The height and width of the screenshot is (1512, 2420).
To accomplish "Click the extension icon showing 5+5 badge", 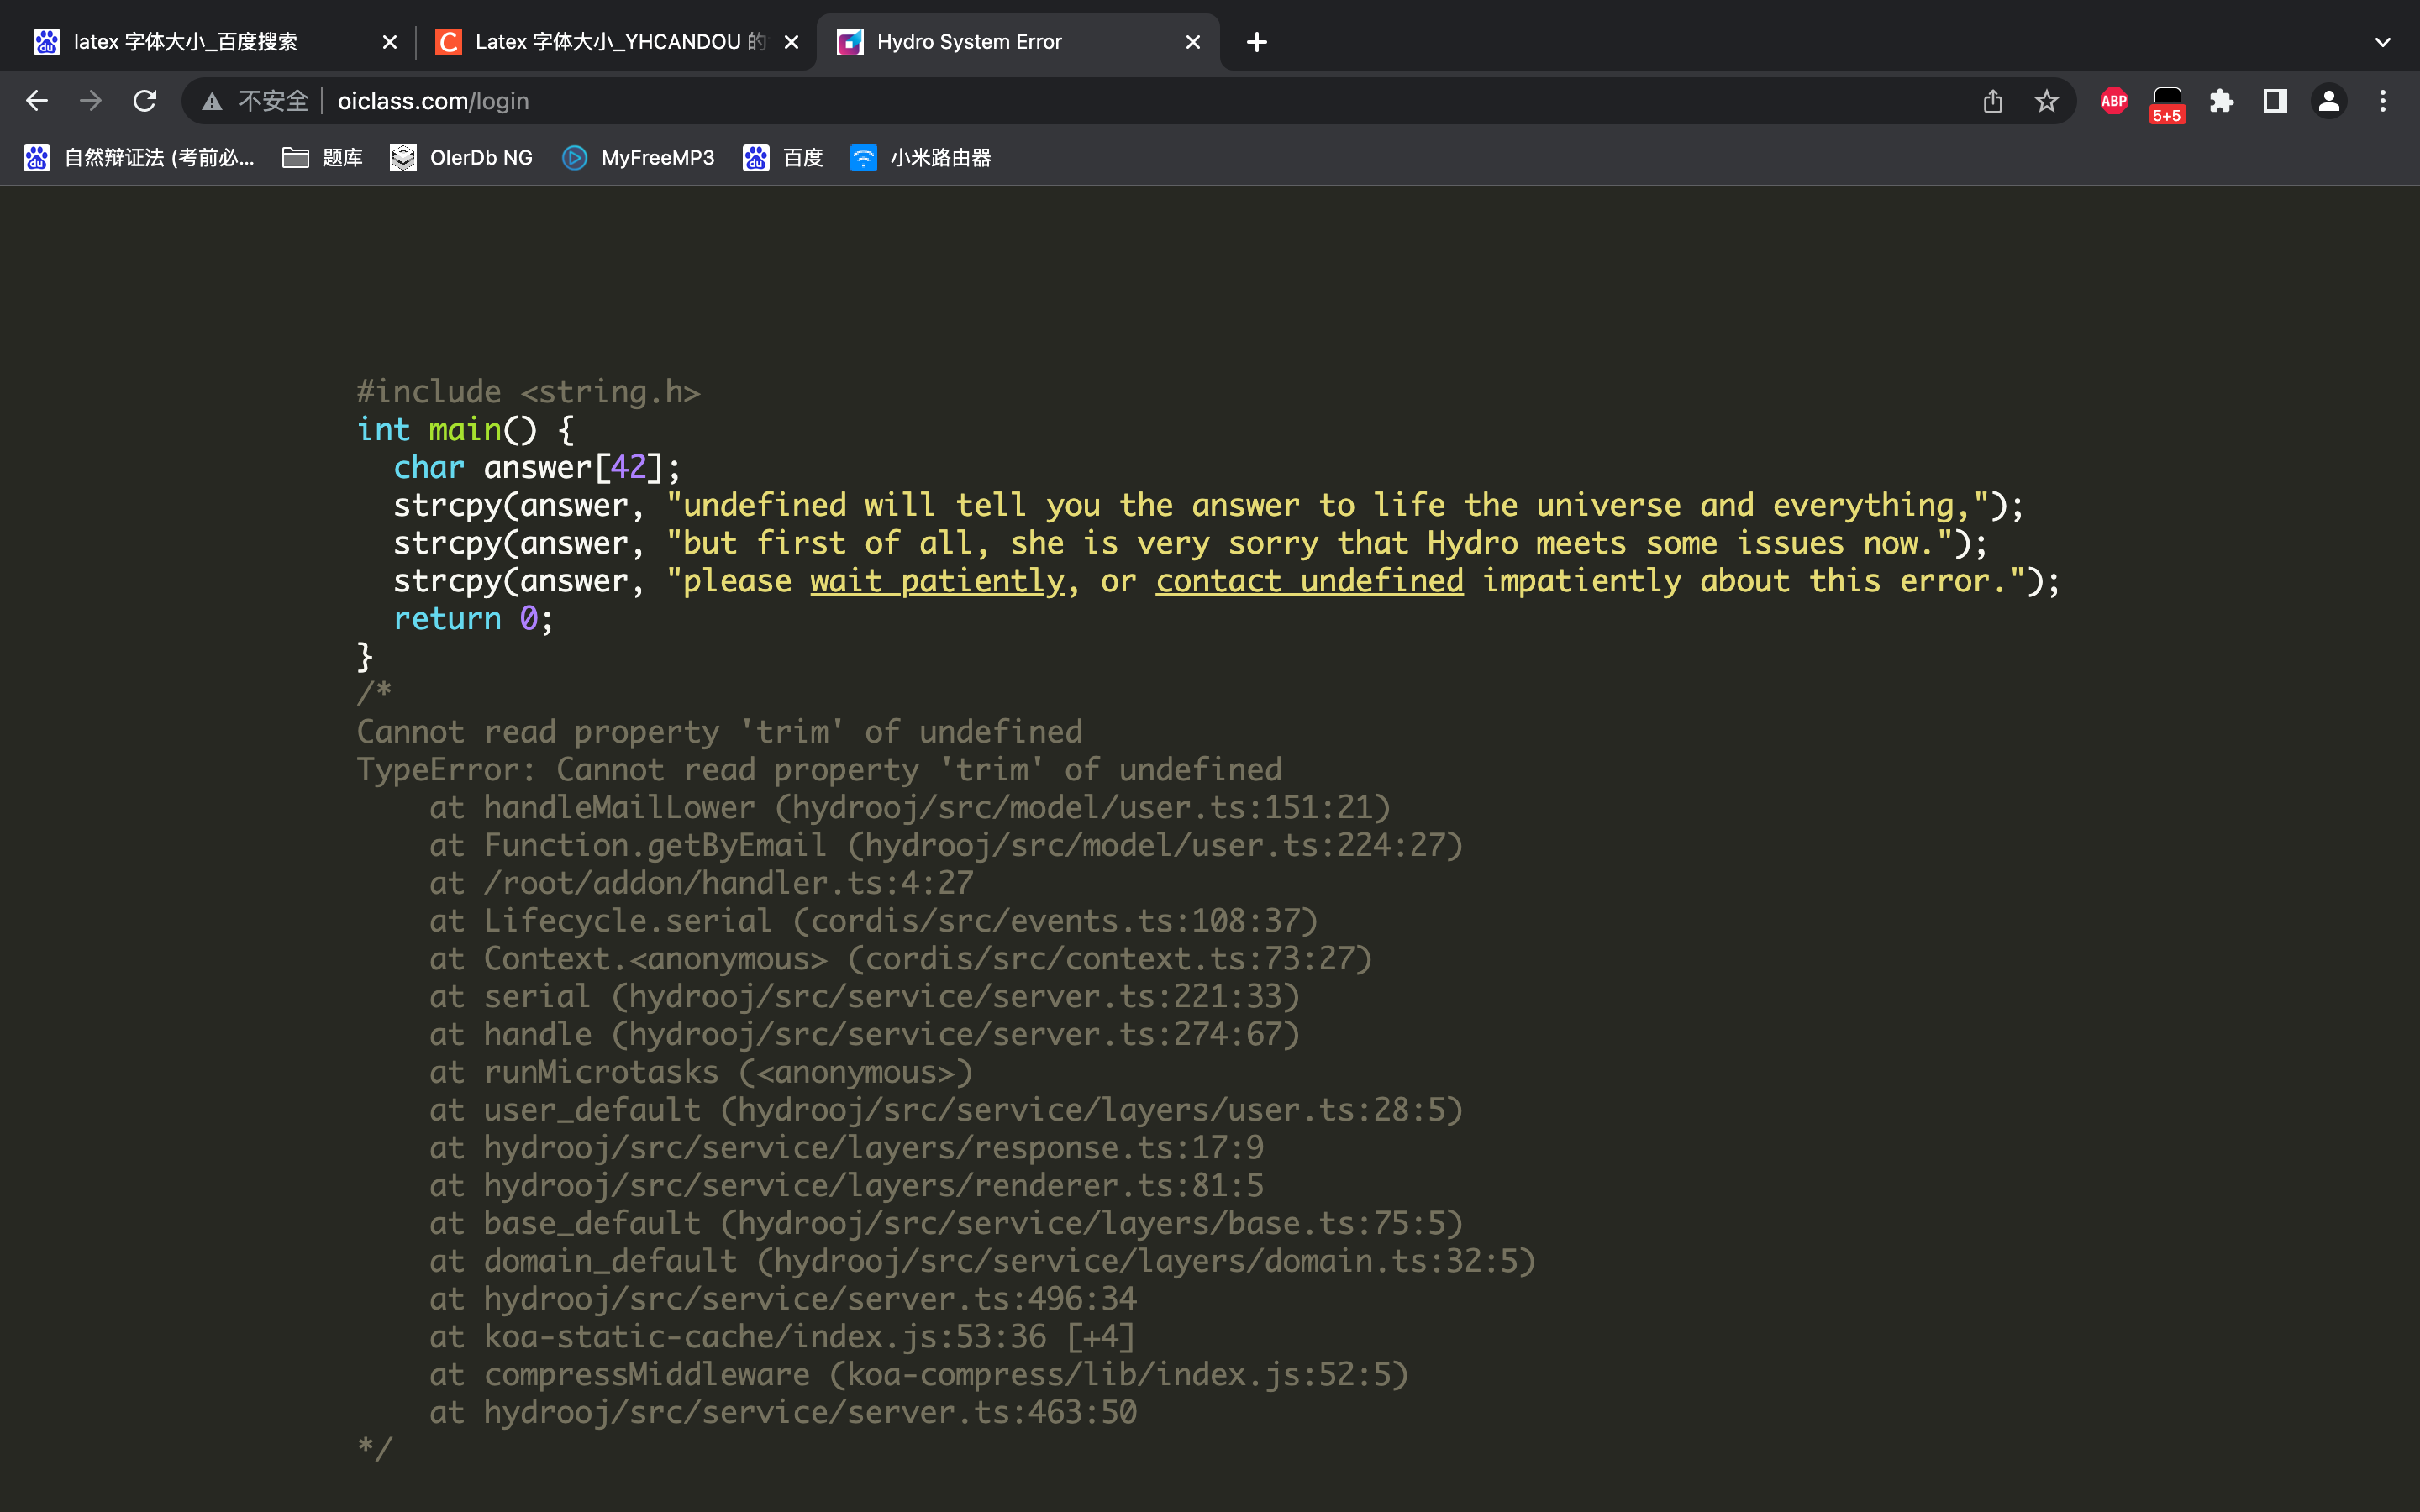I will point(2167,100).
